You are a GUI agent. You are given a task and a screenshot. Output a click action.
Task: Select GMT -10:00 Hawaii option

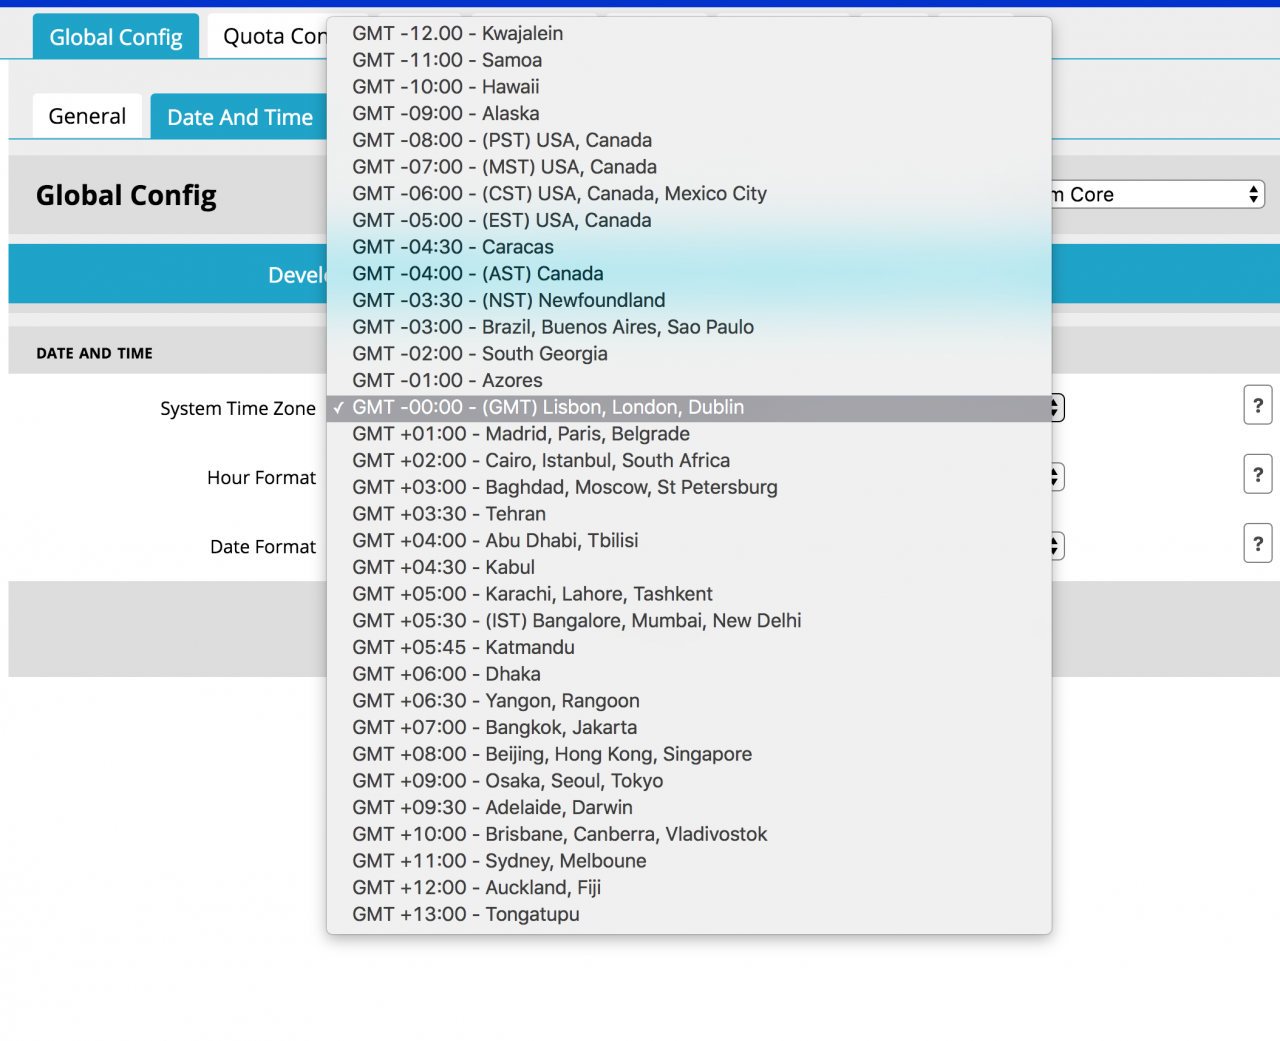coord(445,87)
